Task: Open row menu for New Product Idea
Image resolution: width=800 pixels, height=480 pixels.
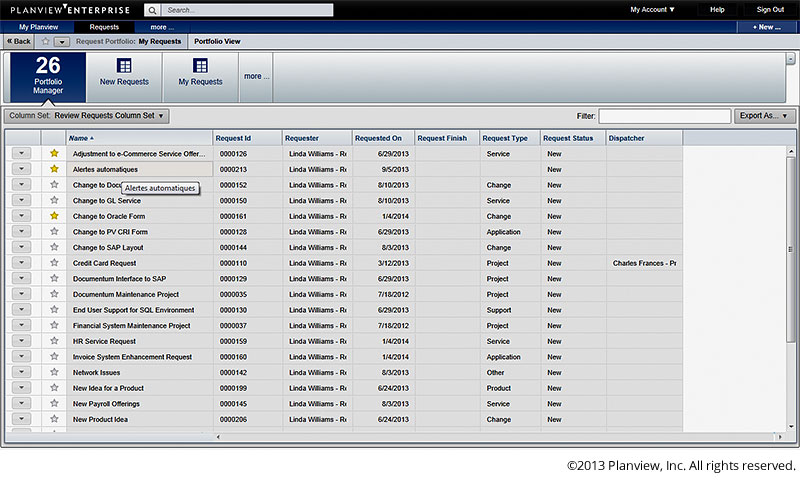Action: pyautogui.click(x=21, y=419)
